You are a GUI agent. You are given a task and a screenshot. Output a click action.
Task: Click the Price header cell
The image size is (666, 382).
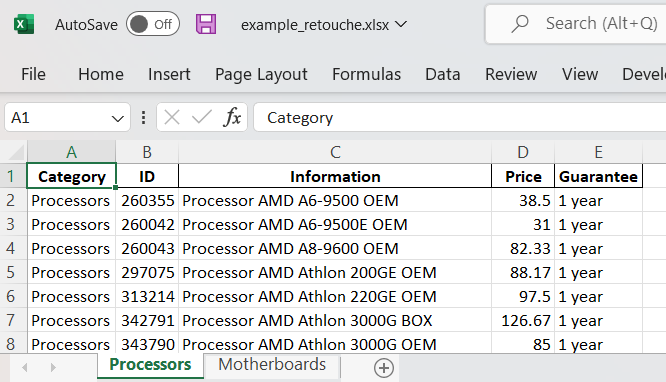523,176
